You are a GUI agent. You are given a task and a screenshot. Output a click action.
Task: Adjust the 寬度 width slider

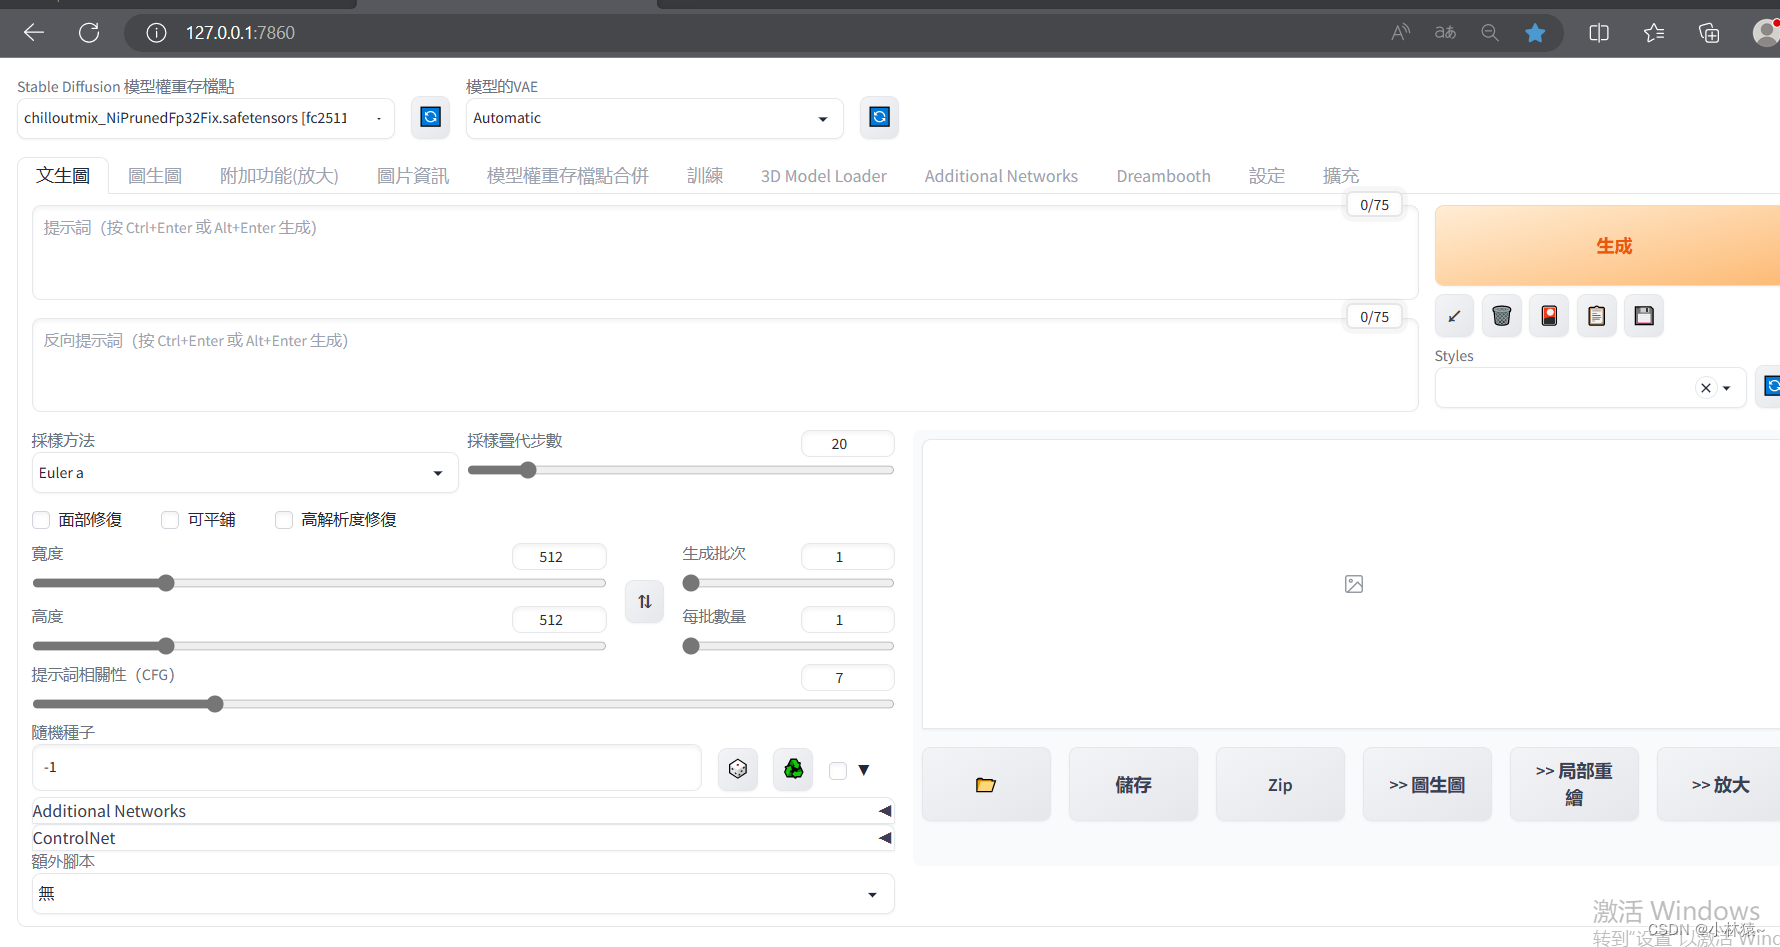tap(319, 583)
